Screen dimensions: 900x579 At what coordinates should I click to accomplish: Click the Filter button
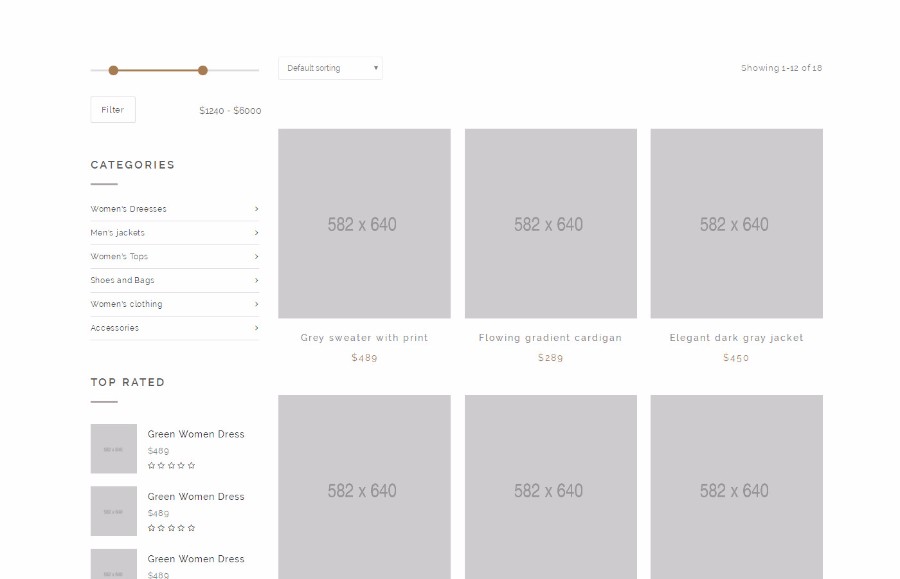pyautogui.click(x=113, y=110)
